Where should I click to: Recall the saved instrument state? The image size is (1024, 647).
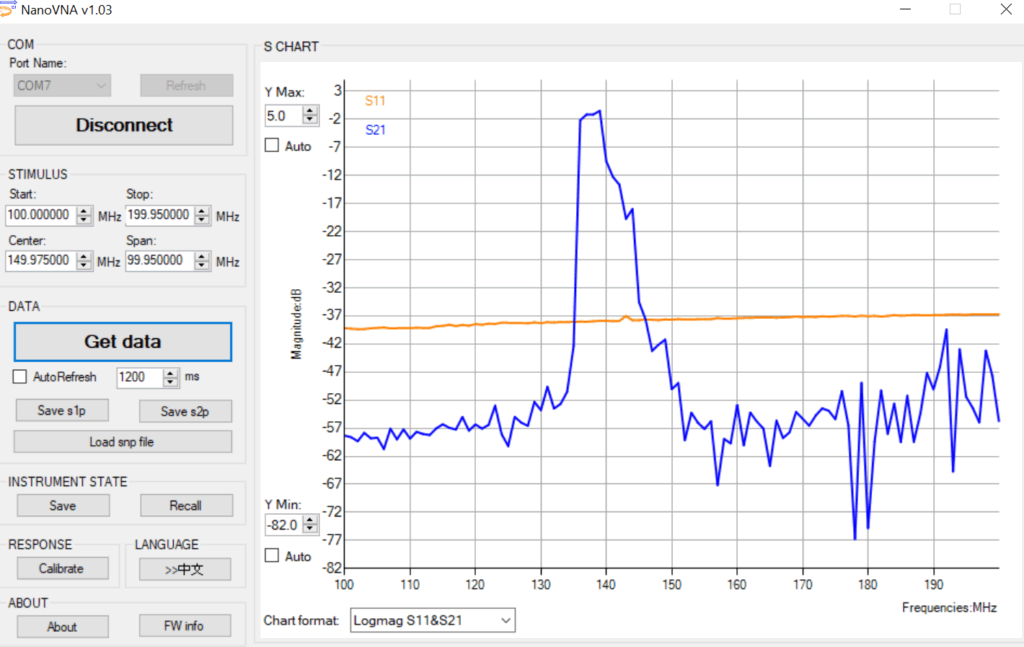pos(185,506)
